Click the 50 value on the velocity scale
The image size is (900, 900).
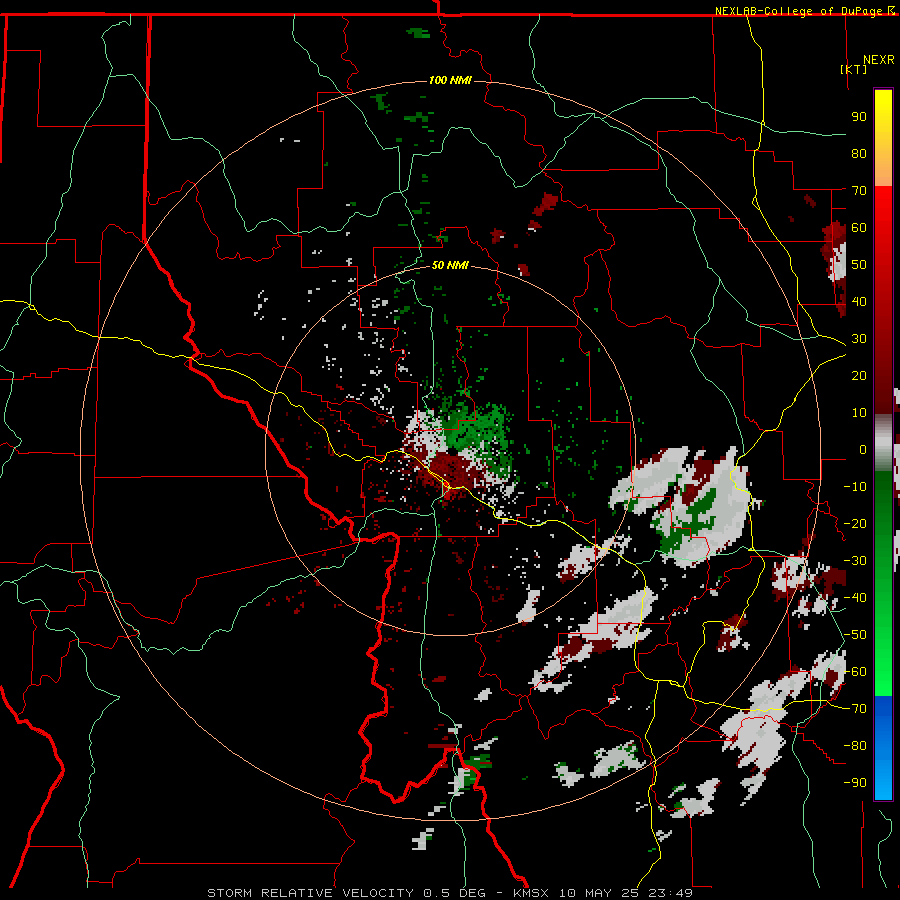tap(859, 265)
